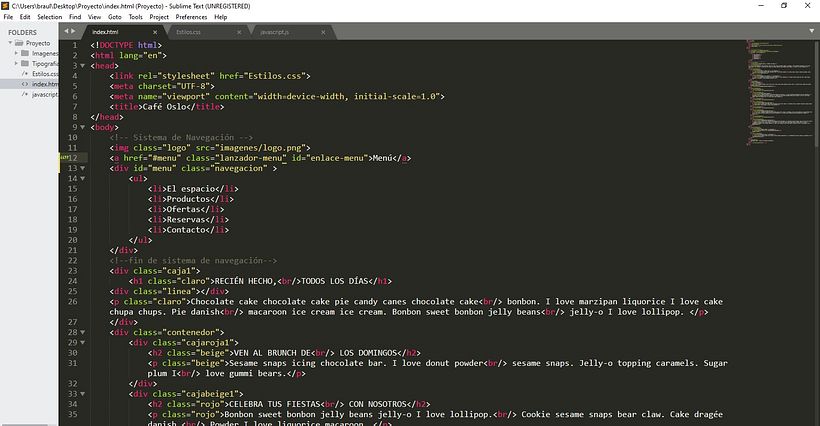Go to previous tab with left arrow

(66, 31)
